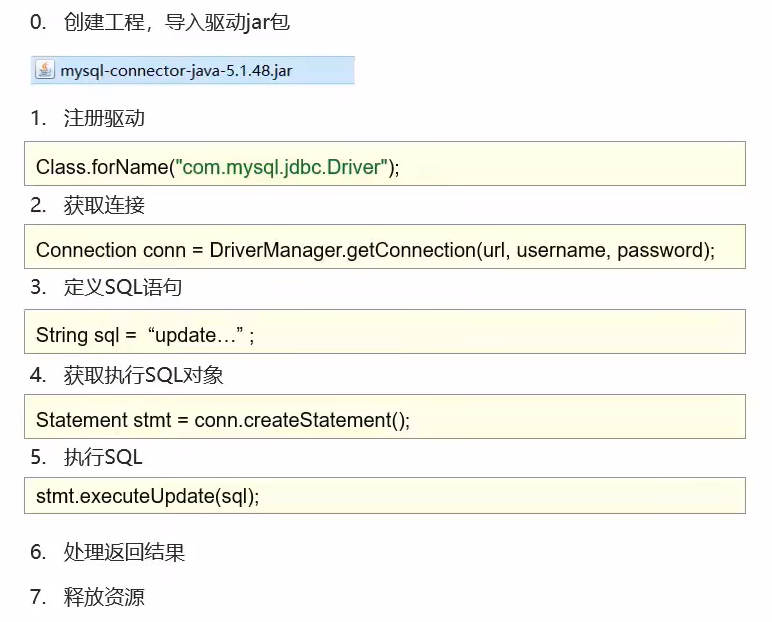Click the heading 1 注册驱动
This screenshot has height=622, width=772.
tap(87, 118)
